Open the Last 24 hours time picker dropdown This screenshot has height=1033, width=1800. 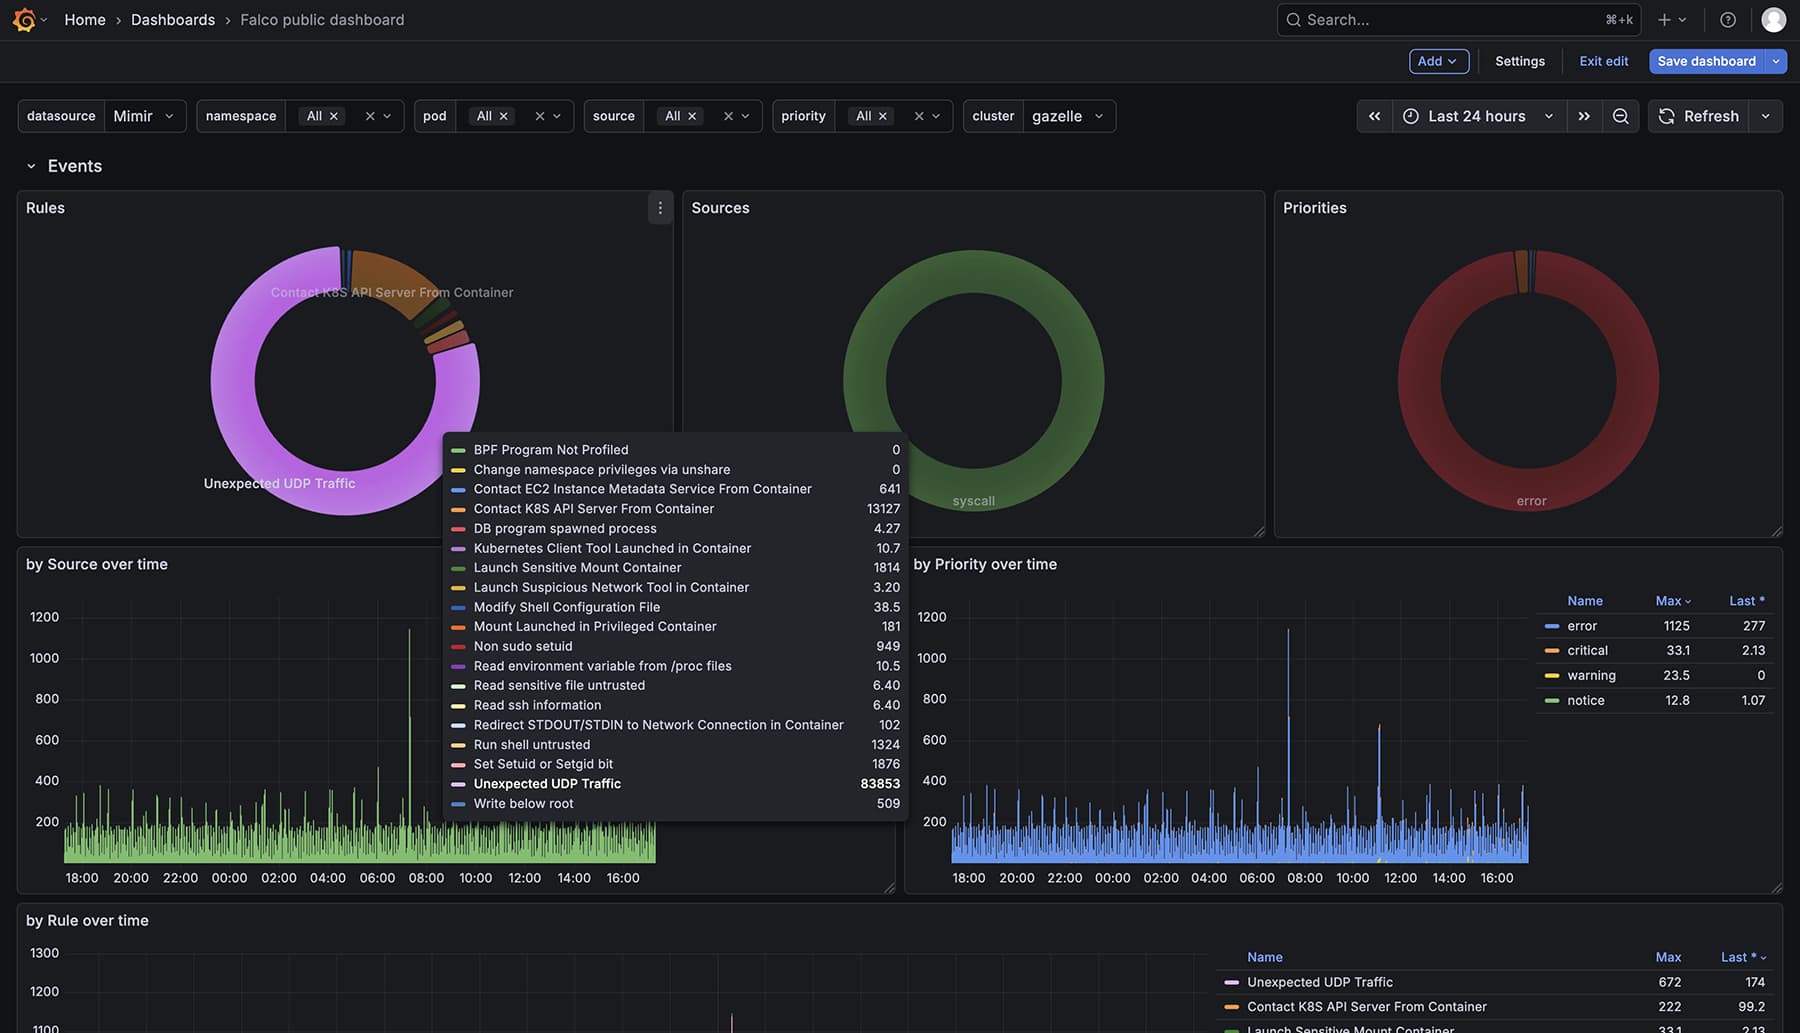[1476, 116]
